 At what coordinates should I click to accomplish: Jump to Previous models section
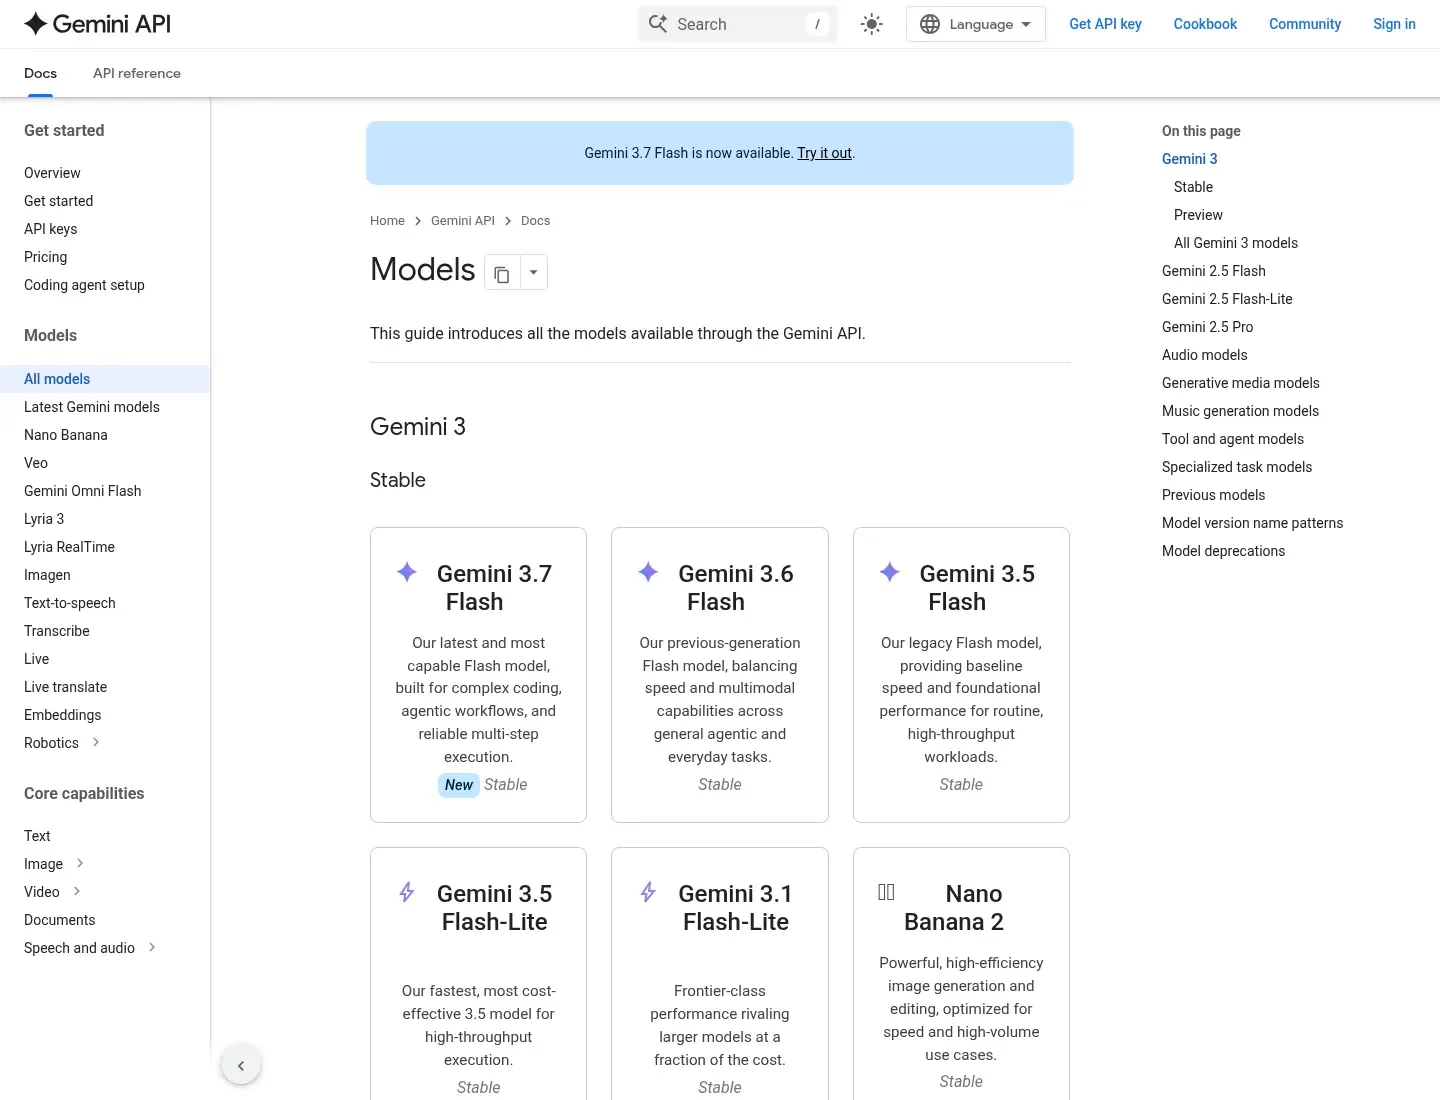[1213, 495]
